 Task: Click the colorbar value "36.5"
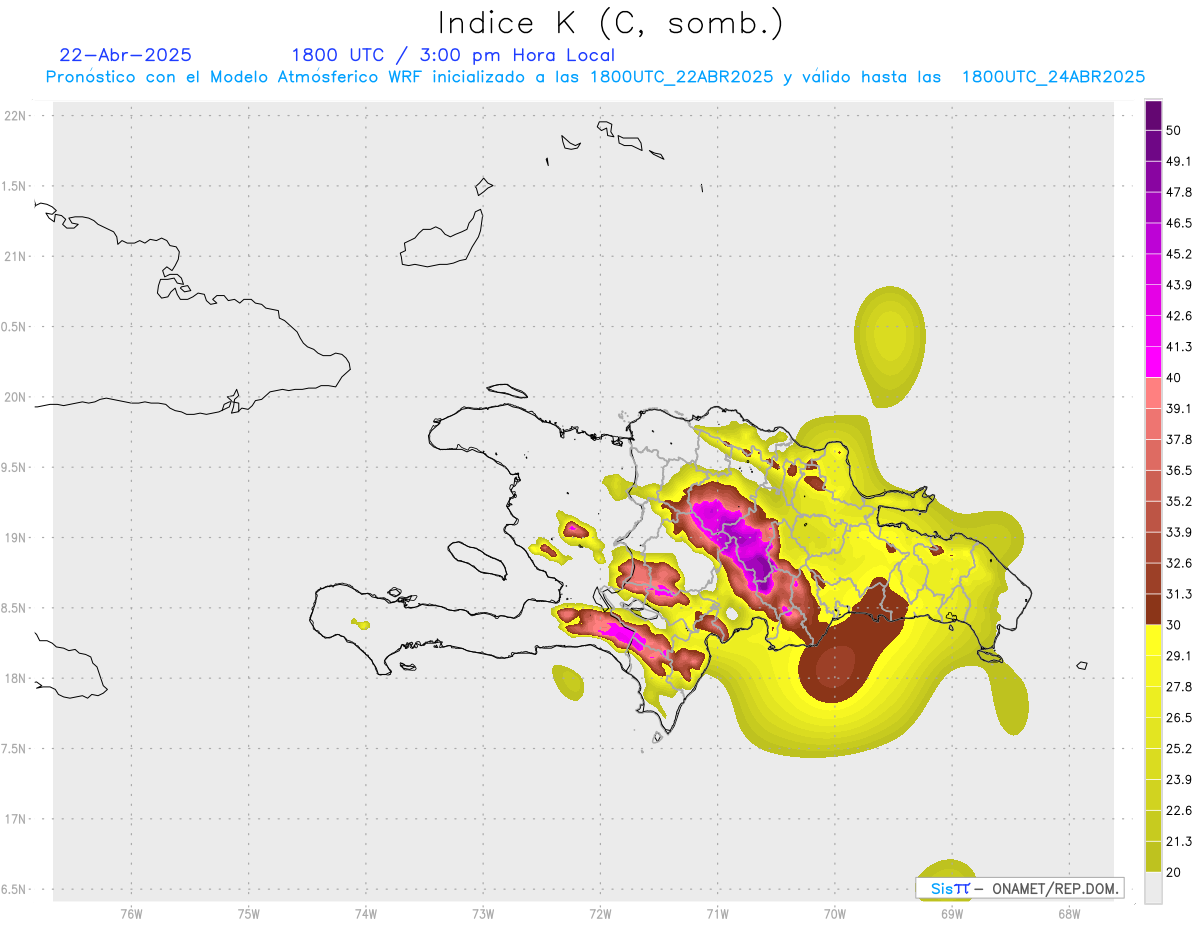1178,470
